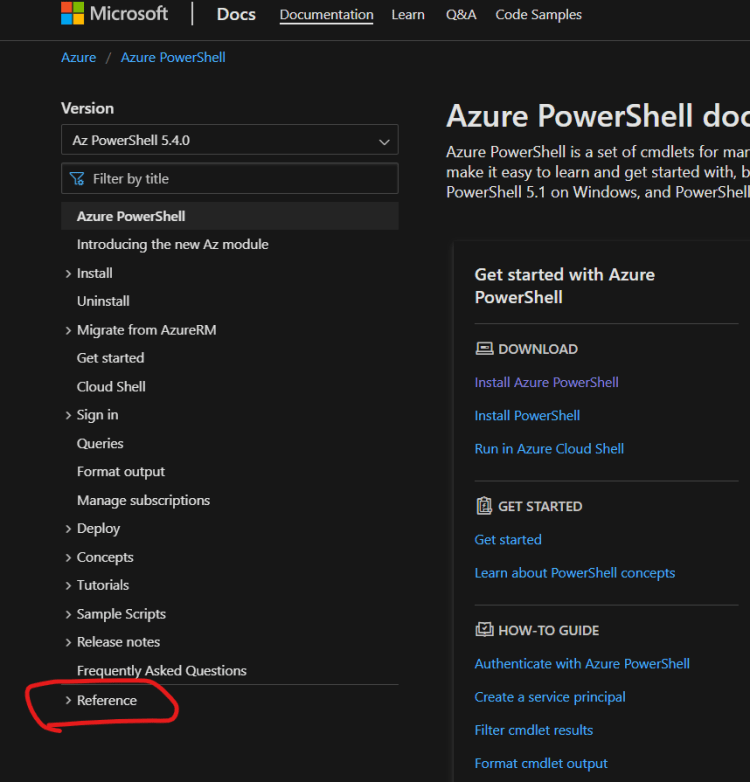Open the Install PowerShell link
The height and width of the screenshot is (782, 750).
[527, 416]
